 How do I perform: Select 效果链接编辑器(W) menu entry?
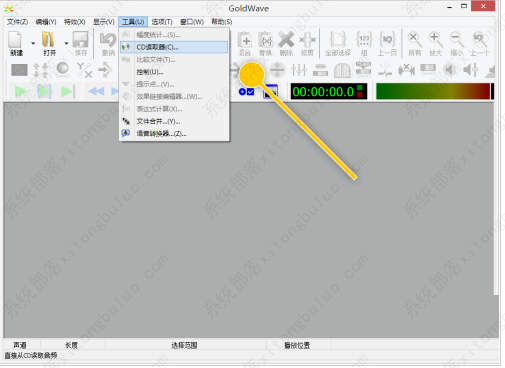[x=174, y=97]
